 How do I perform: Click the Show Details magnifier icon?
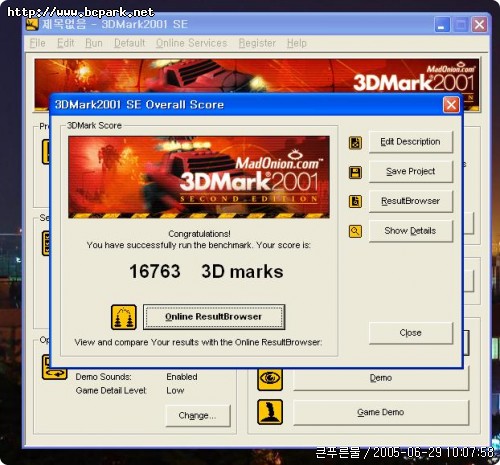click(x=355, y=231)
